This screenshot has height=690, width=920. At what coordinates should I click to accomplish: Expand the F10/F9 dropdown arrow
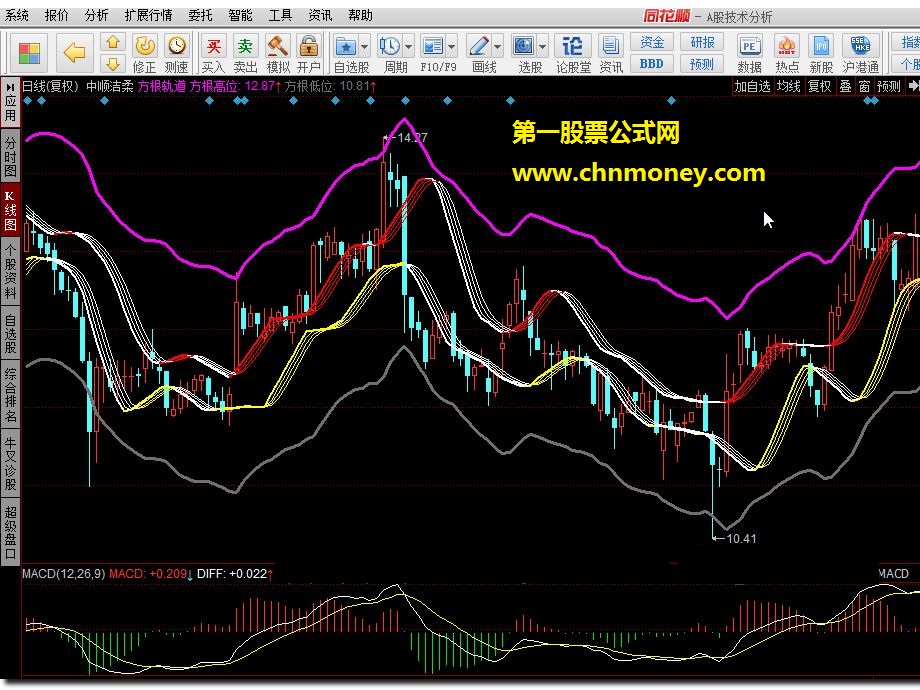point(452,46)
